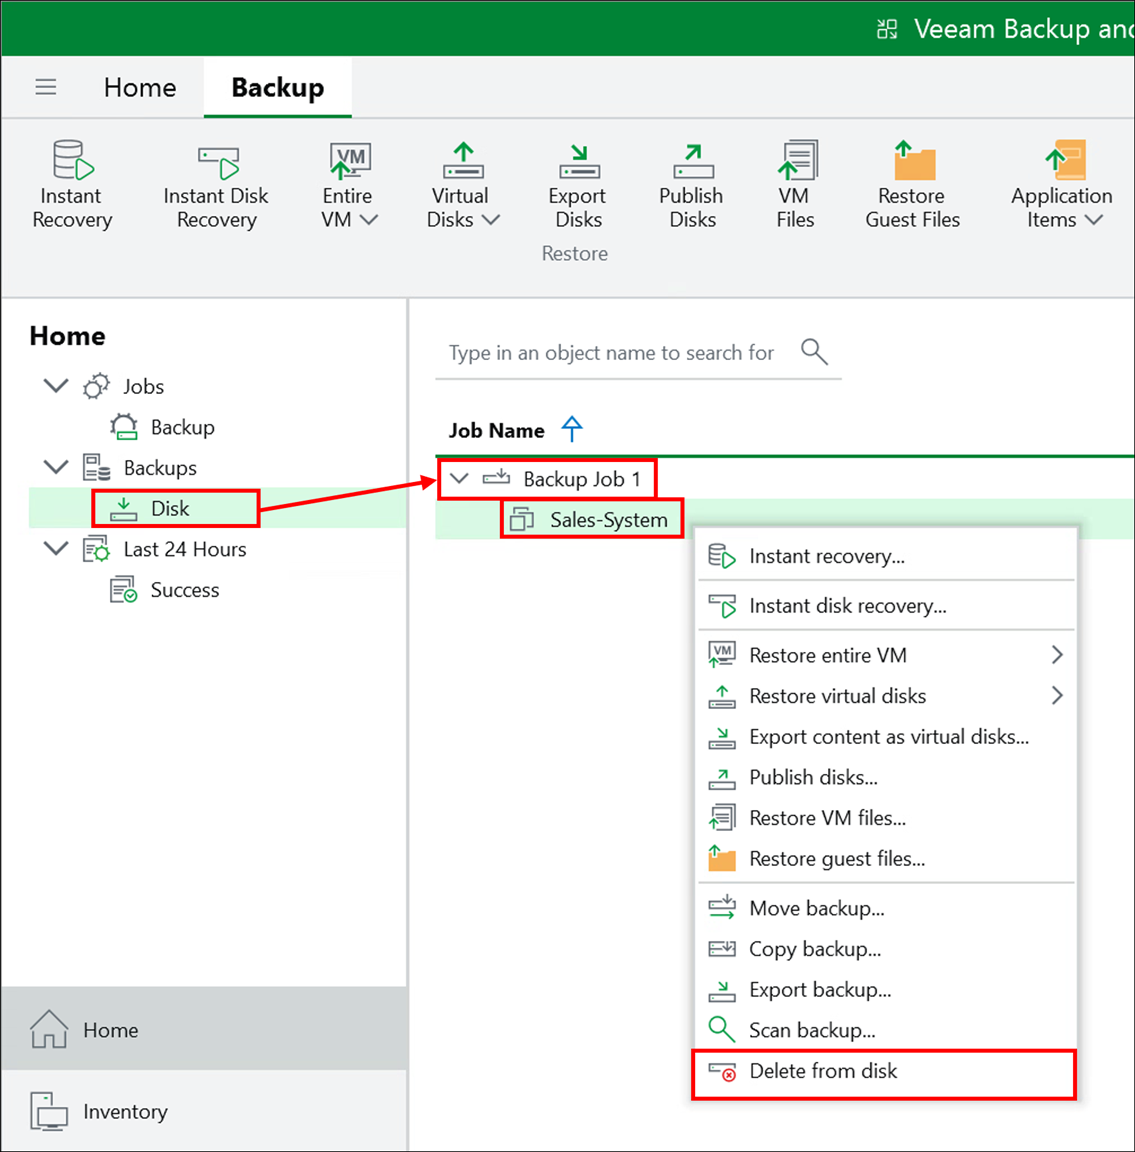Image resolution: width=1135 pixels, height=1152 pixels.
Task: Collapse the Backup Job 1 entry
Action: pos(459,478)
